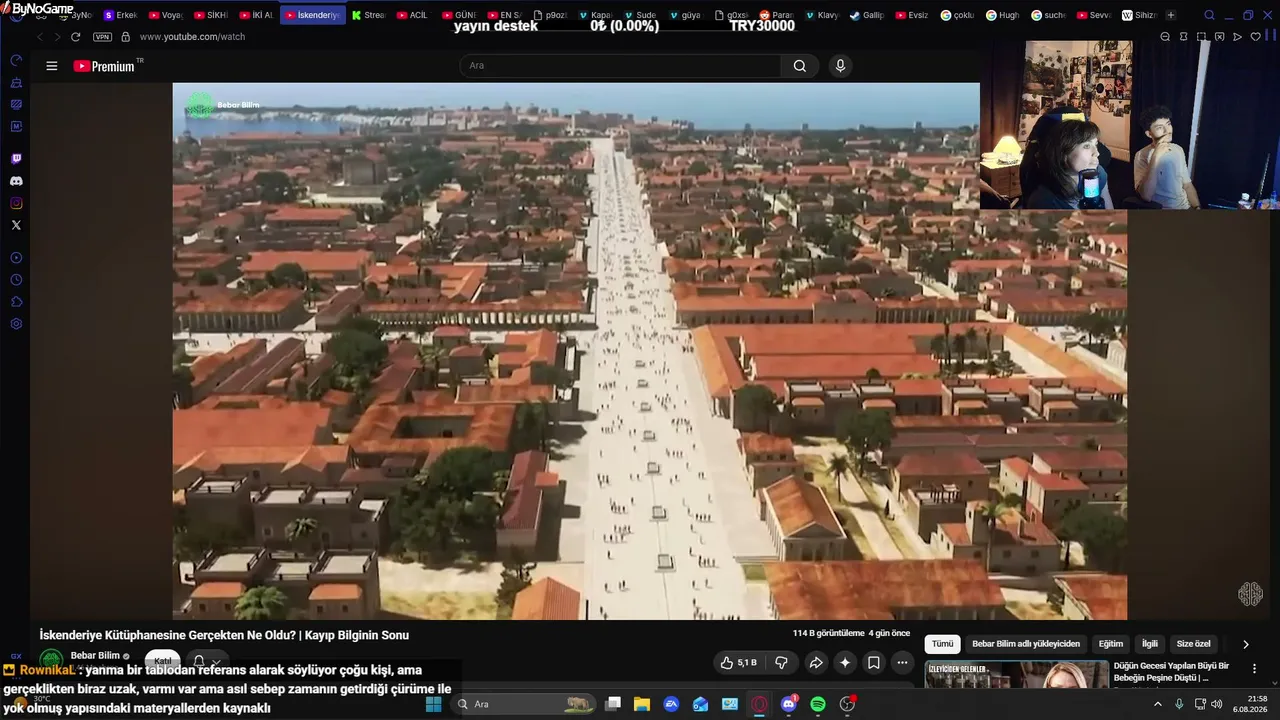1280x720 pixels.
Task: Open the Bebar Bilim channel avatar
Action: coord(51,660)
